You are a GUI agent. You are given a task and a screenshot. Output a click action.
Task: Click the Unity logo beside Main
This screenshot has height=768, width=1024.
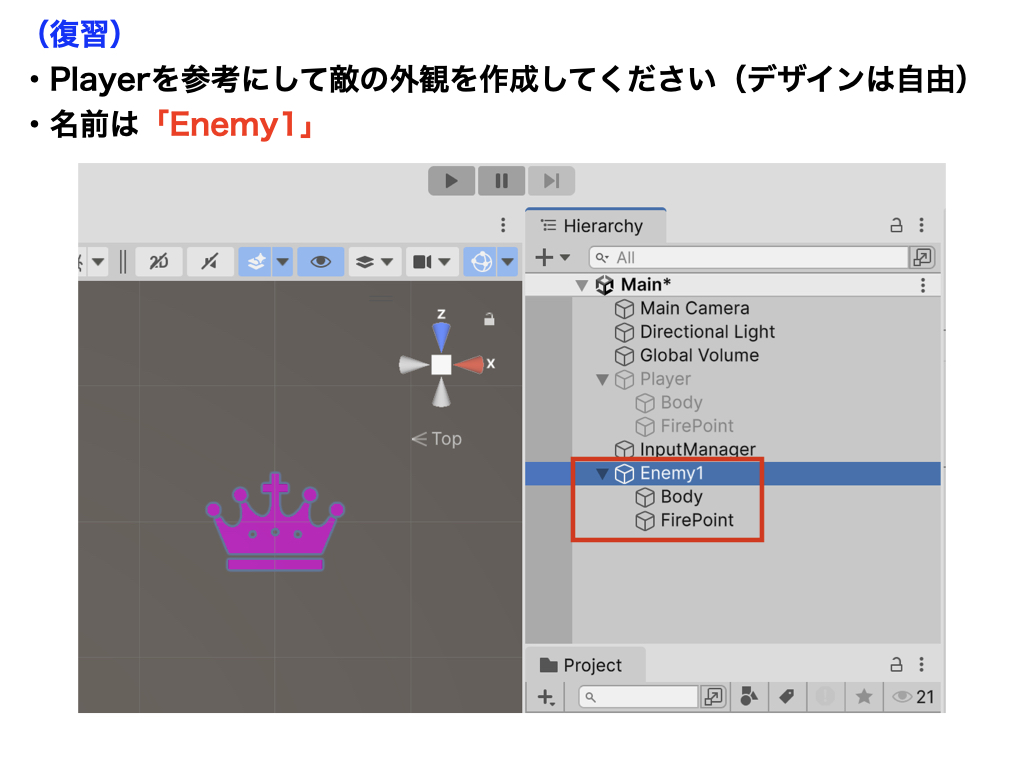pos(605,285)
